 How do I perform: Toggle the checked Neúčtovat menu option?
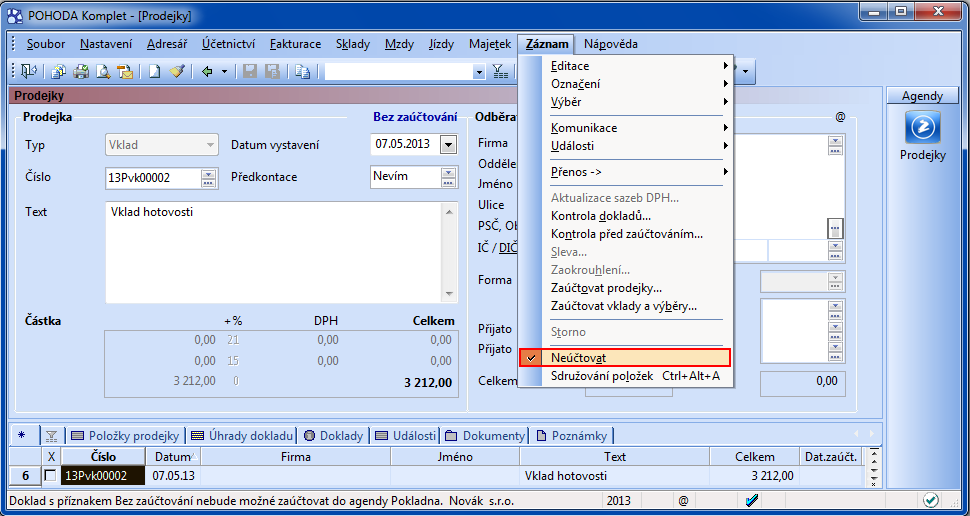pyautogui.click(x=625, y=358)
